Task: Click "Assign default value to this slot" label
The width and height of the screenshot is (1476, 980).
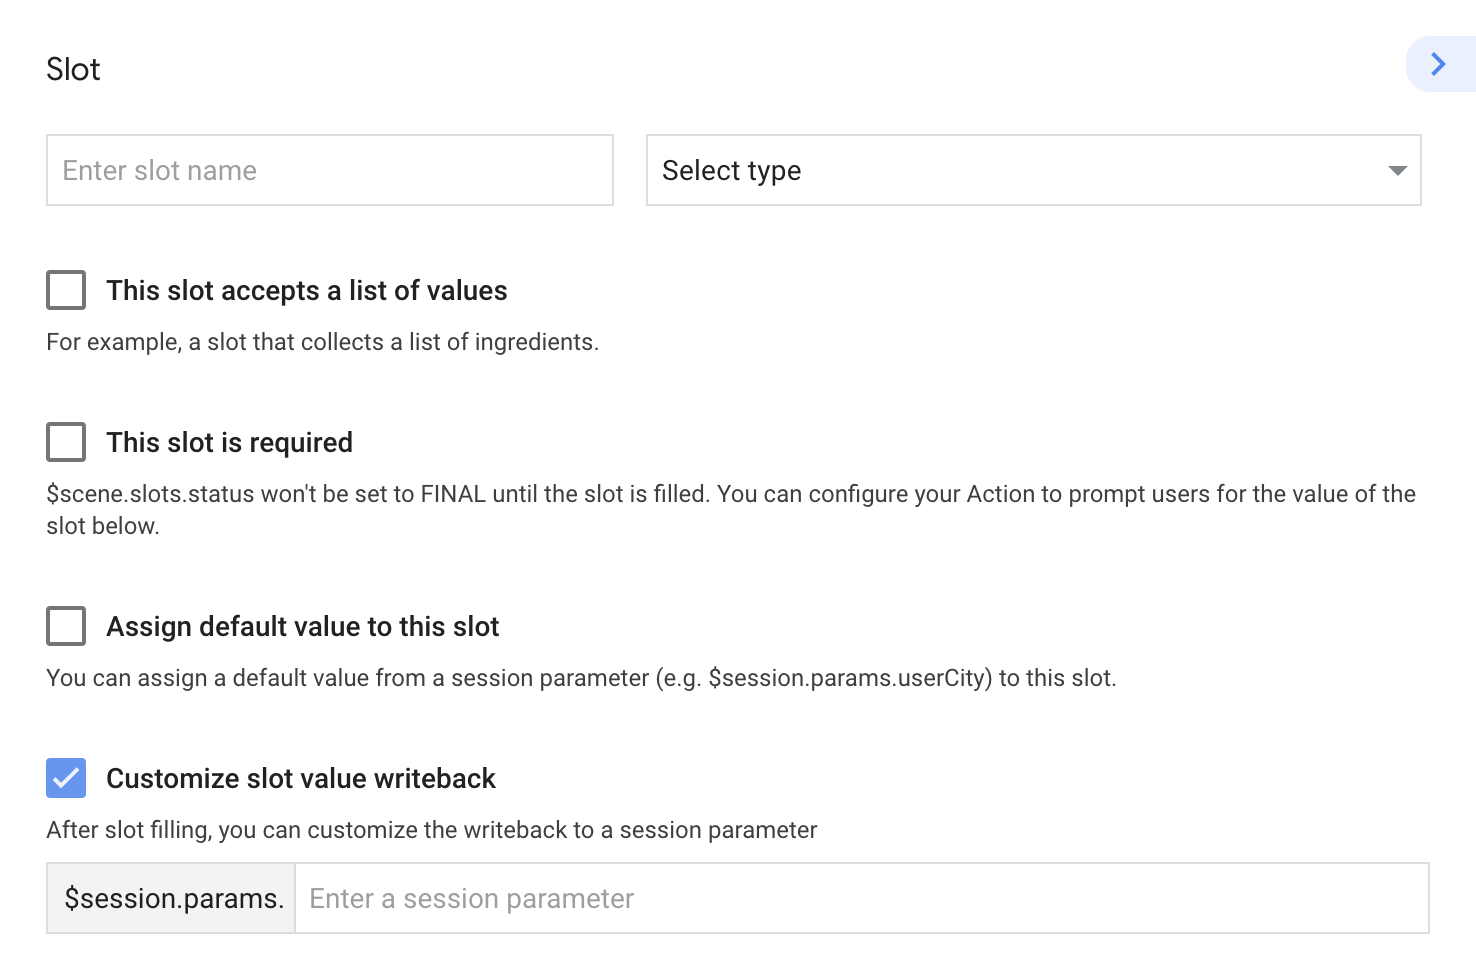Action: [x=302, y=627]
